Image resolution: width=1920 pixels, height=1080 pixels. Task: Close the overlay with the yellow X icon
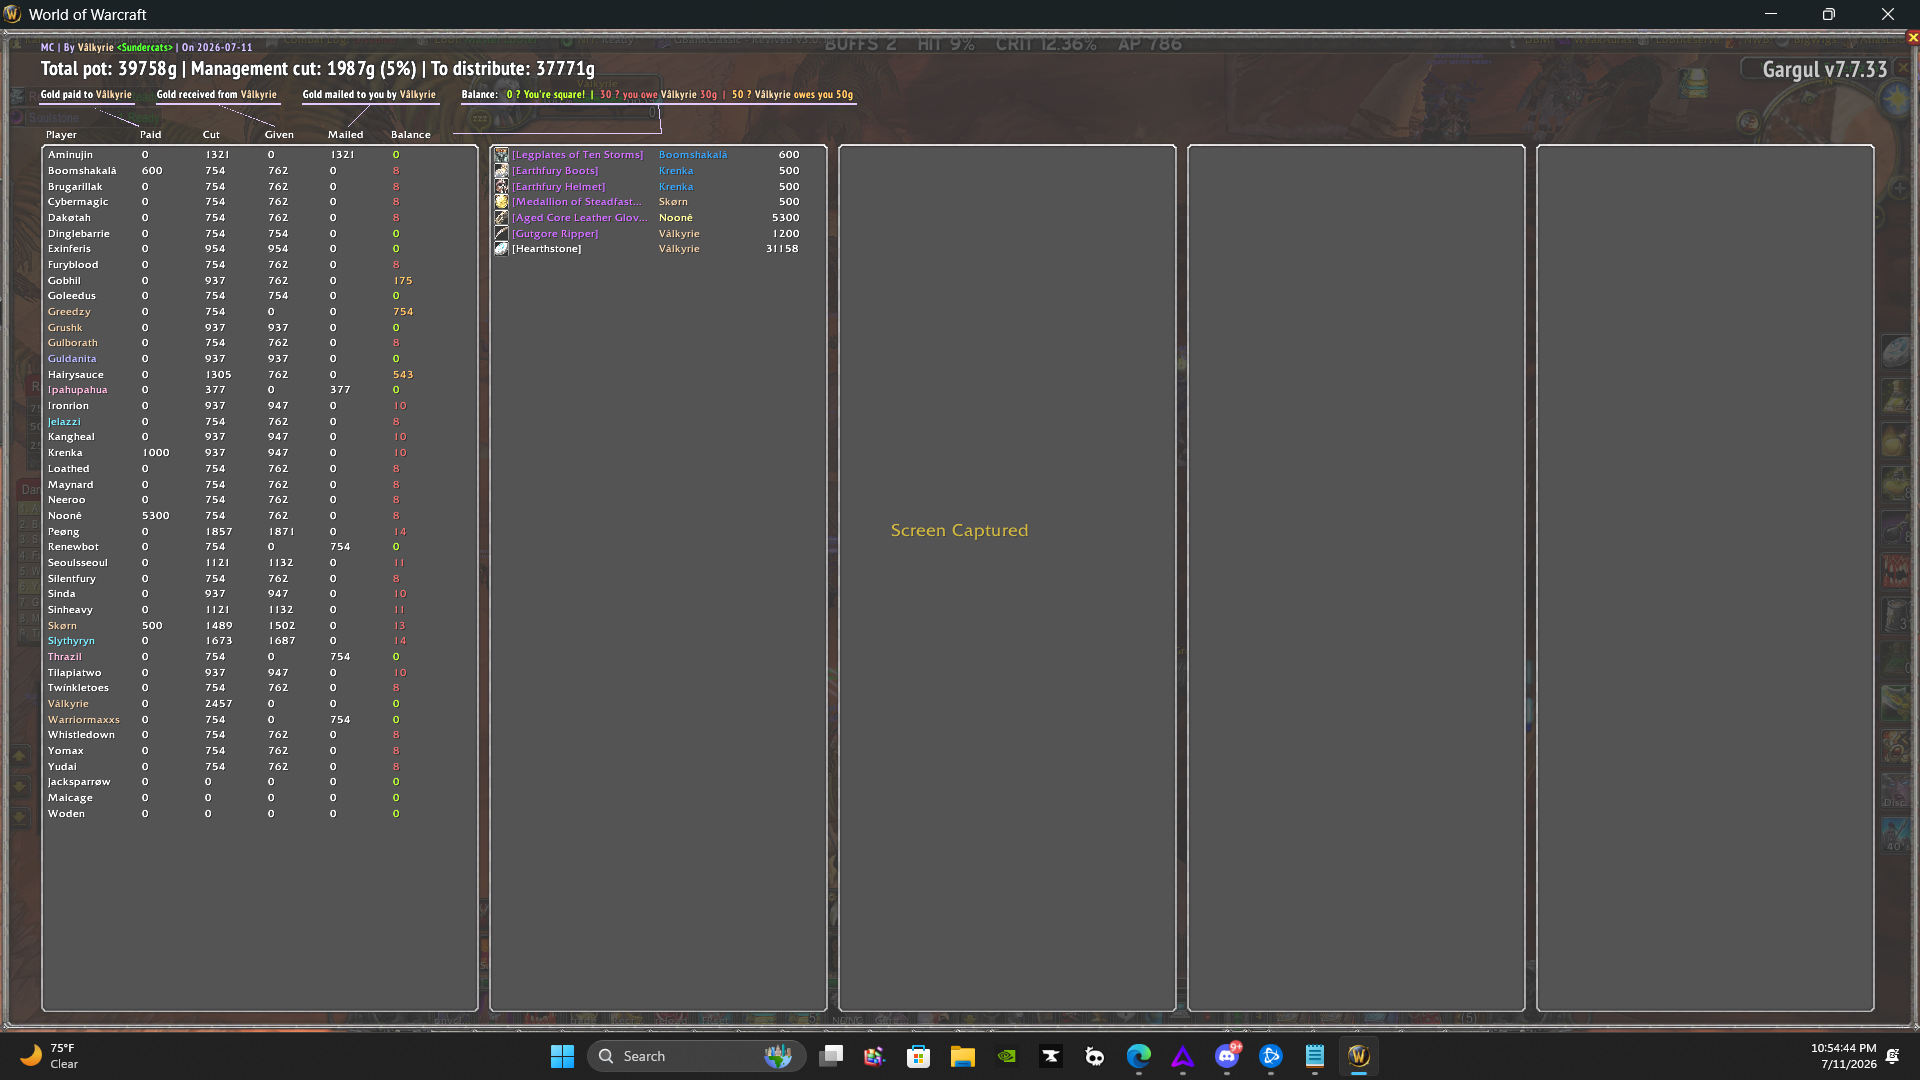pyautogui.click(x=1913, y=38)
